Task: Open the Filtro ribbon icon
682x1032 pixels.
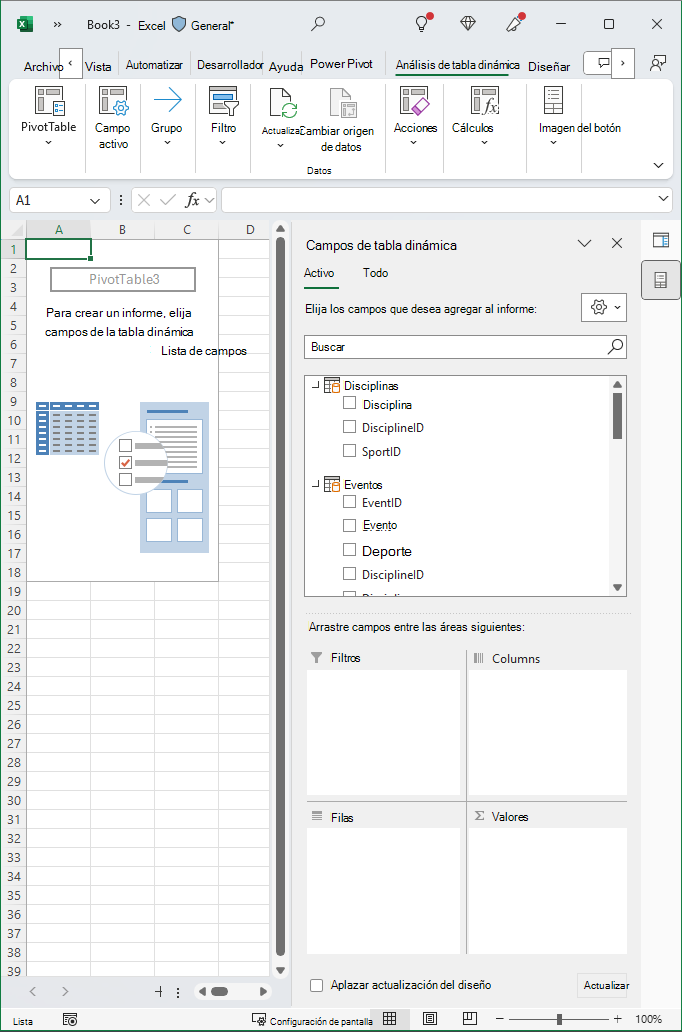Action: click(x=223, y=102)
